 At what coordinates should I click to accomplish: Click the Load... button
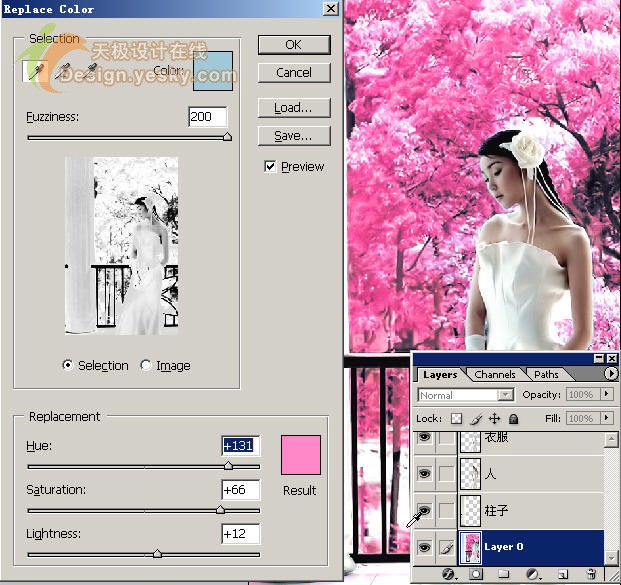tap(293, 107)
